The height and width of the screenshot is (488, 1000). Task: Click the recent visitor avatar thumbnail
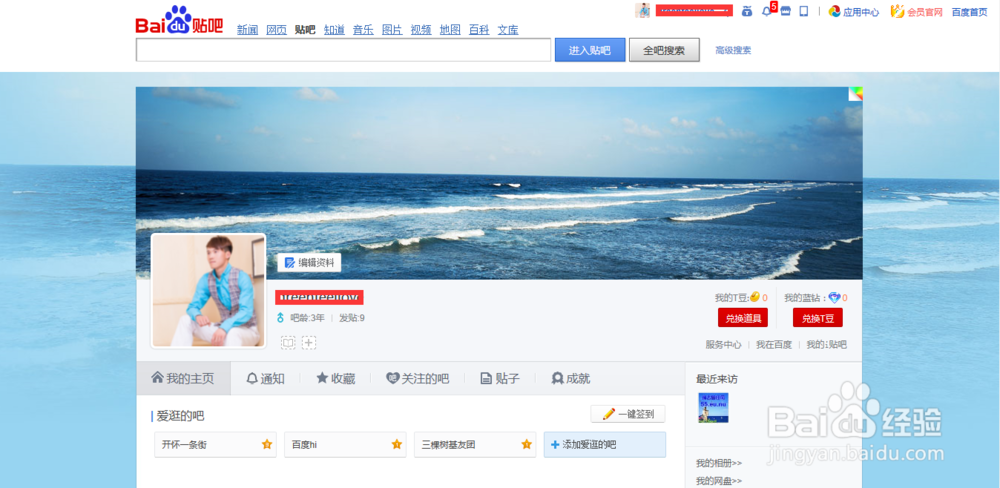(713, 408)
